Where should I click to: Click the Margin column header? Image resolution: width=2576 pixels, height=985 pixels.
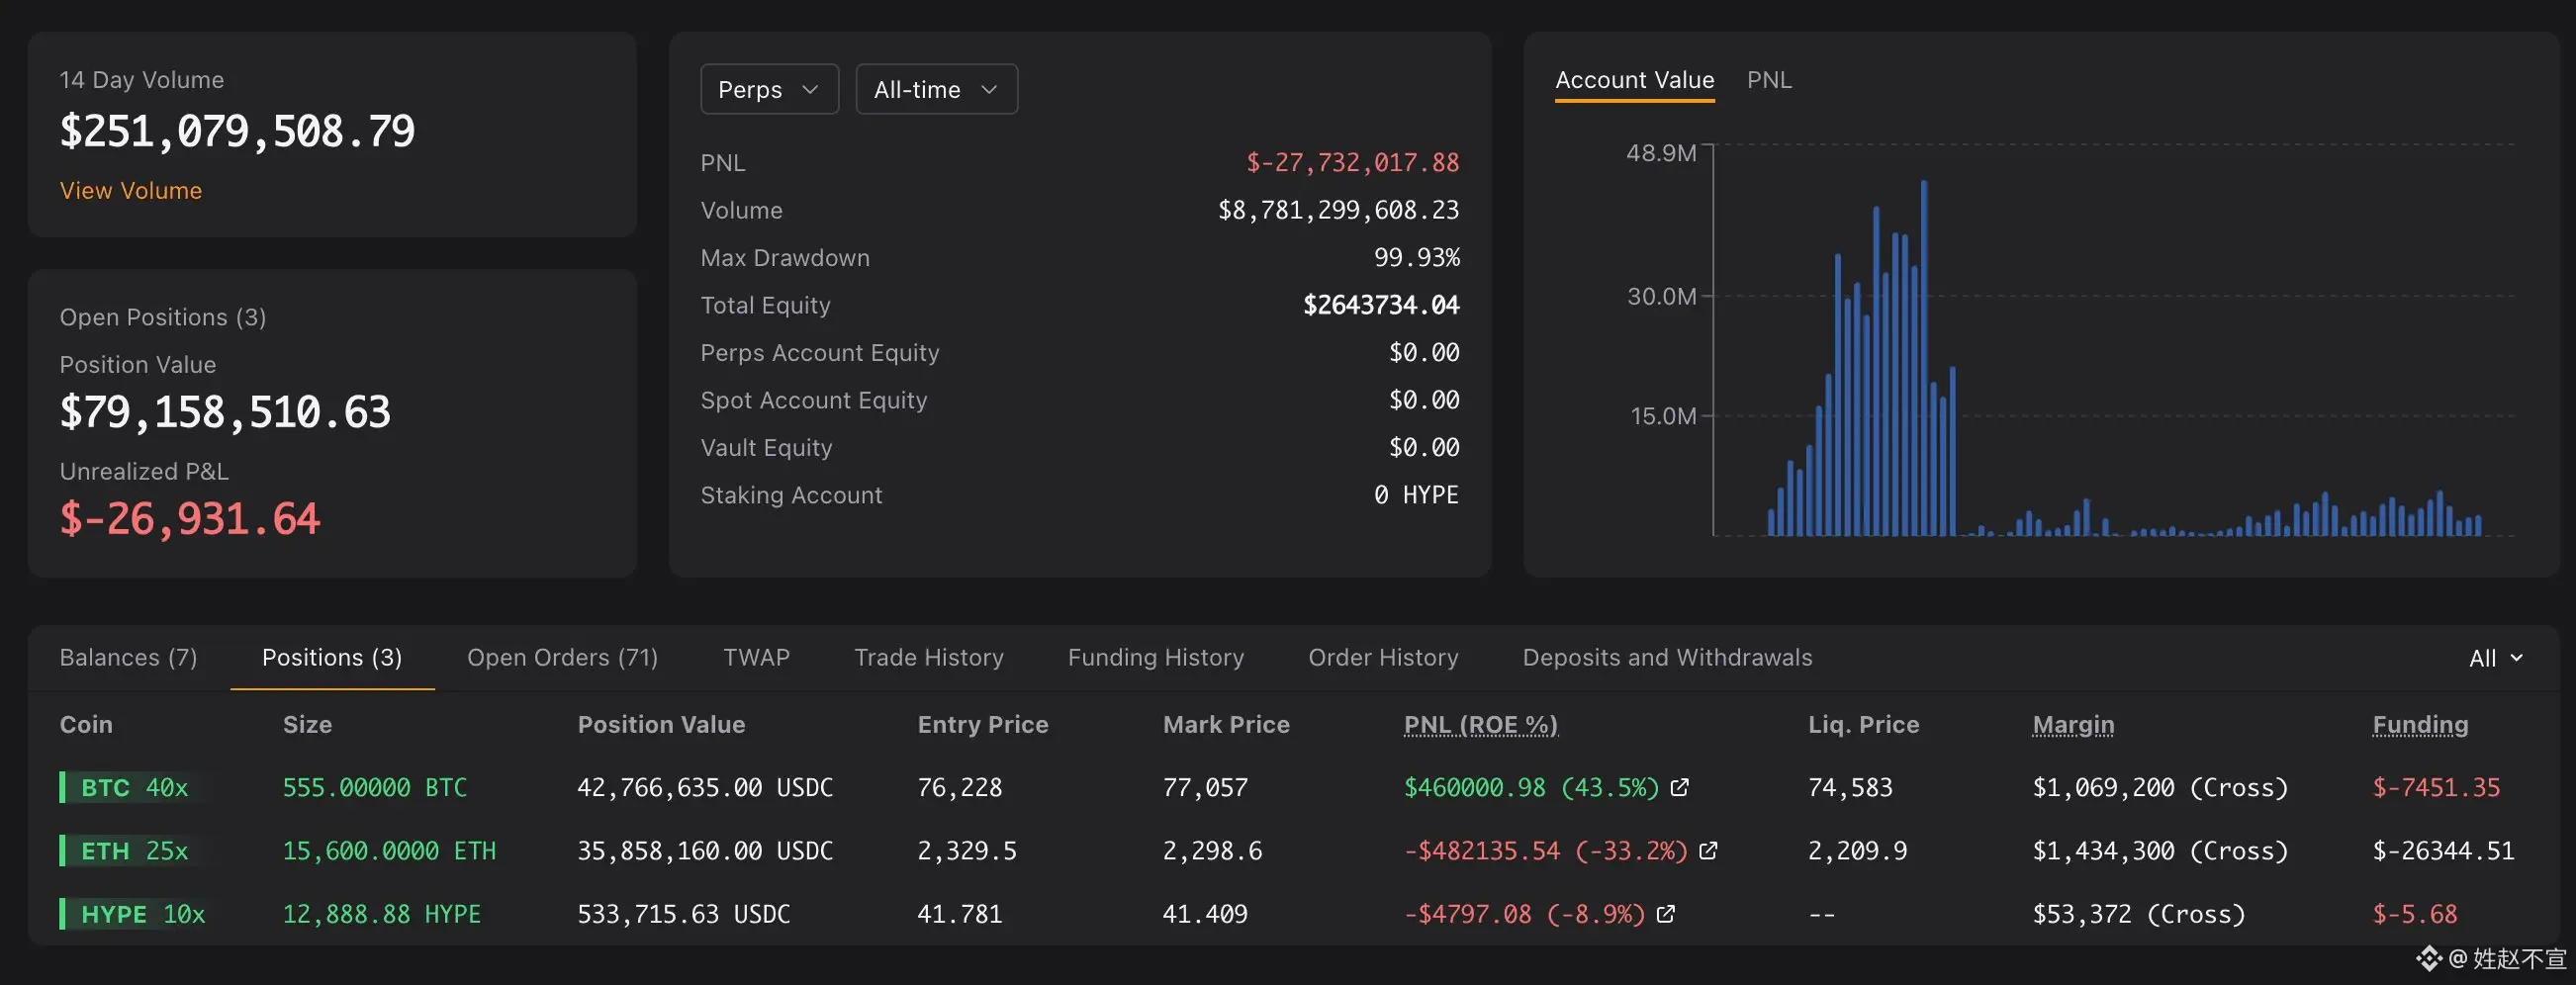tap(2072, 725)
